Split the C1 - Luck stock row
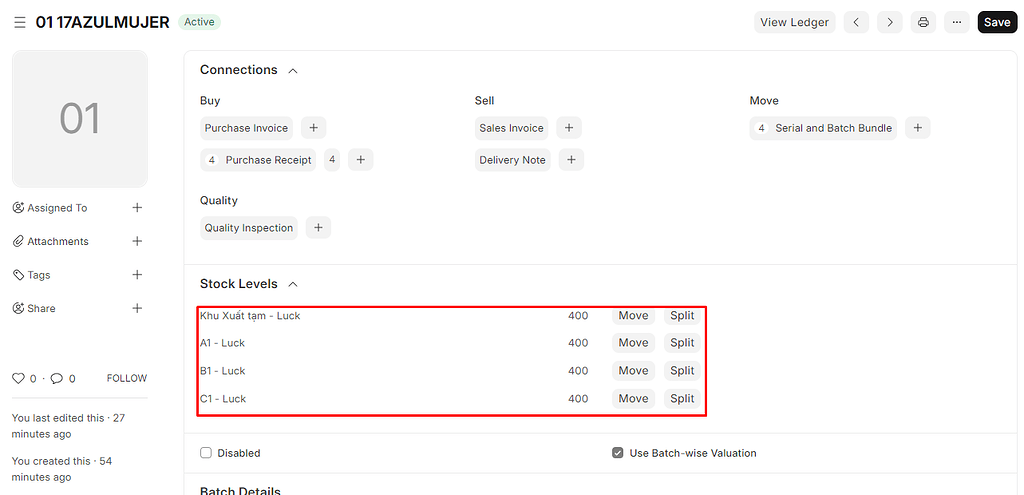The width and height of the screenshot is (1024, 495). [682, 398]
